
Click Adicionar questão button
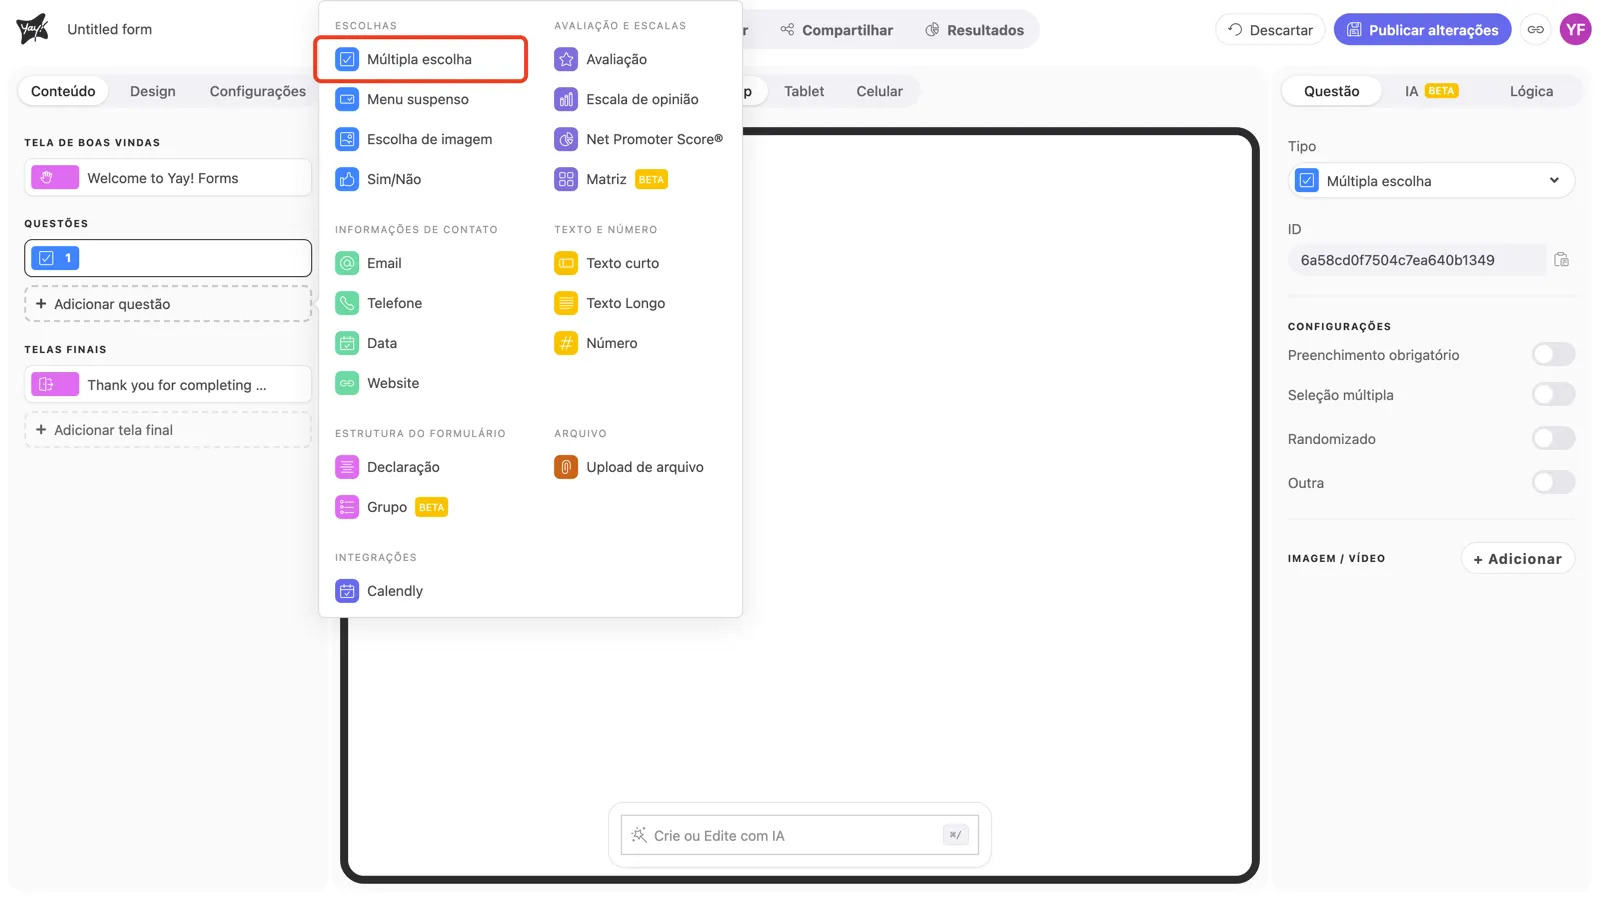pyautogui.click(x=168, y=304)
